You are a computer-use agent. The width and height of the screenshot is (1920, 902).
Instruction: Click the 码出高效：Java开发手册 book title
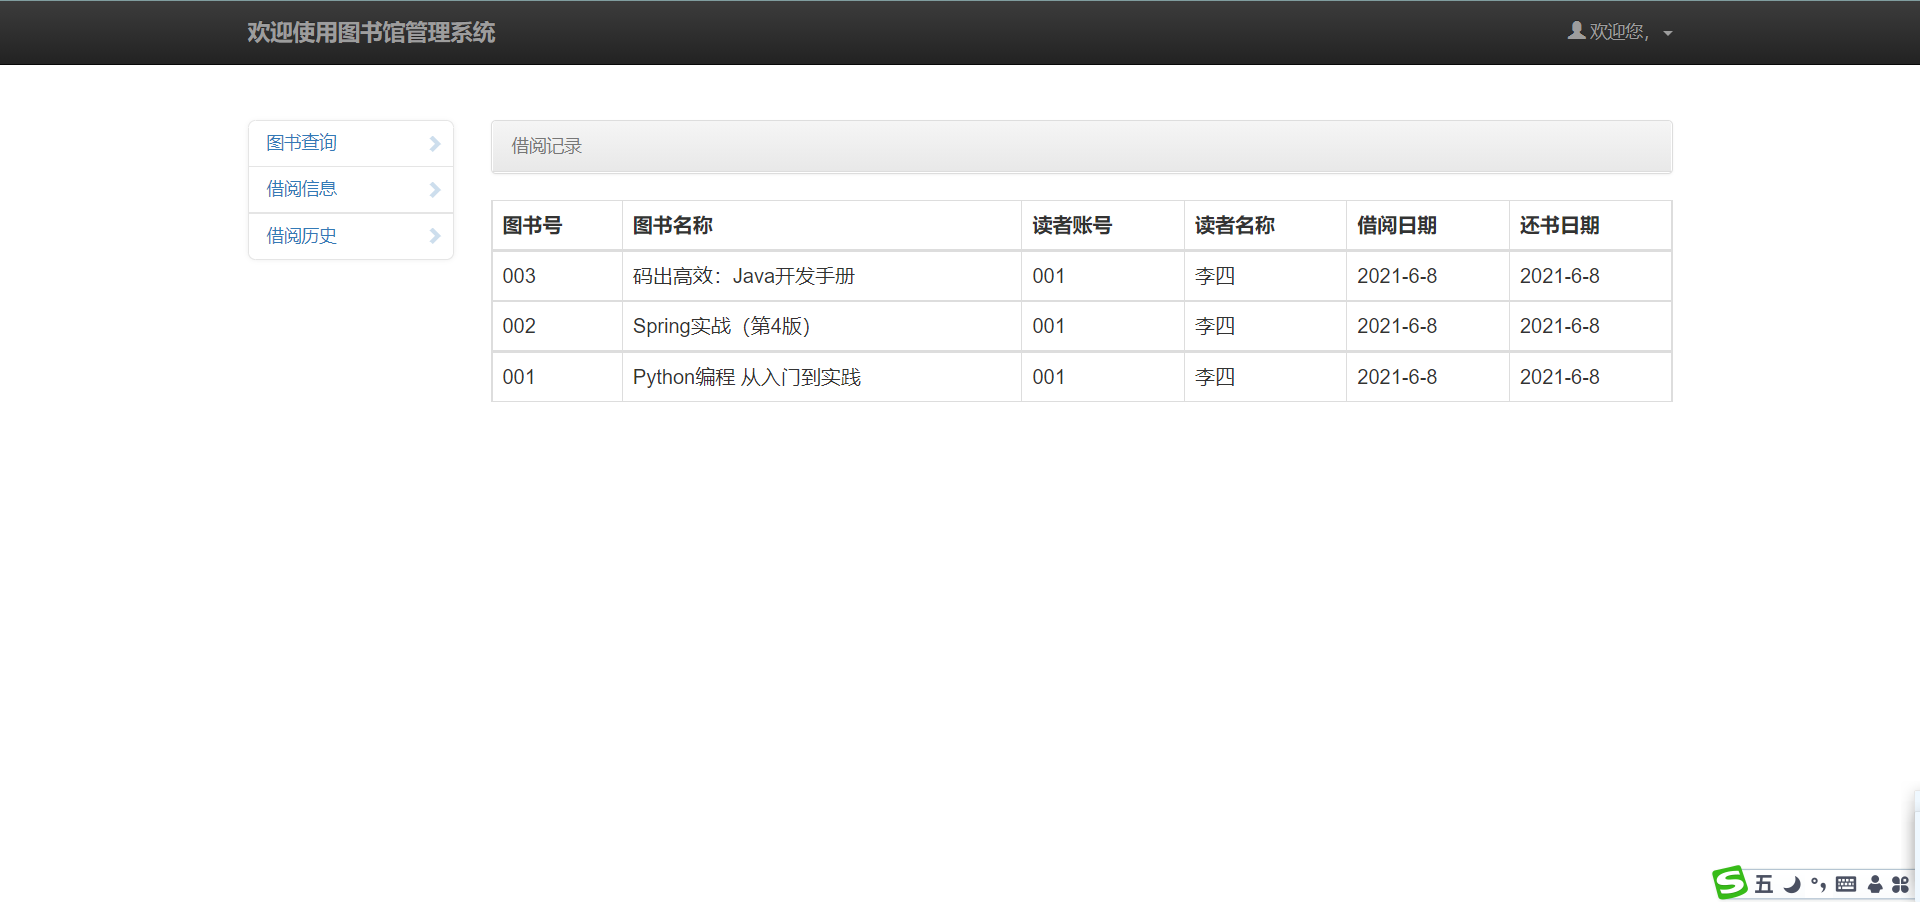click(744, 276)
